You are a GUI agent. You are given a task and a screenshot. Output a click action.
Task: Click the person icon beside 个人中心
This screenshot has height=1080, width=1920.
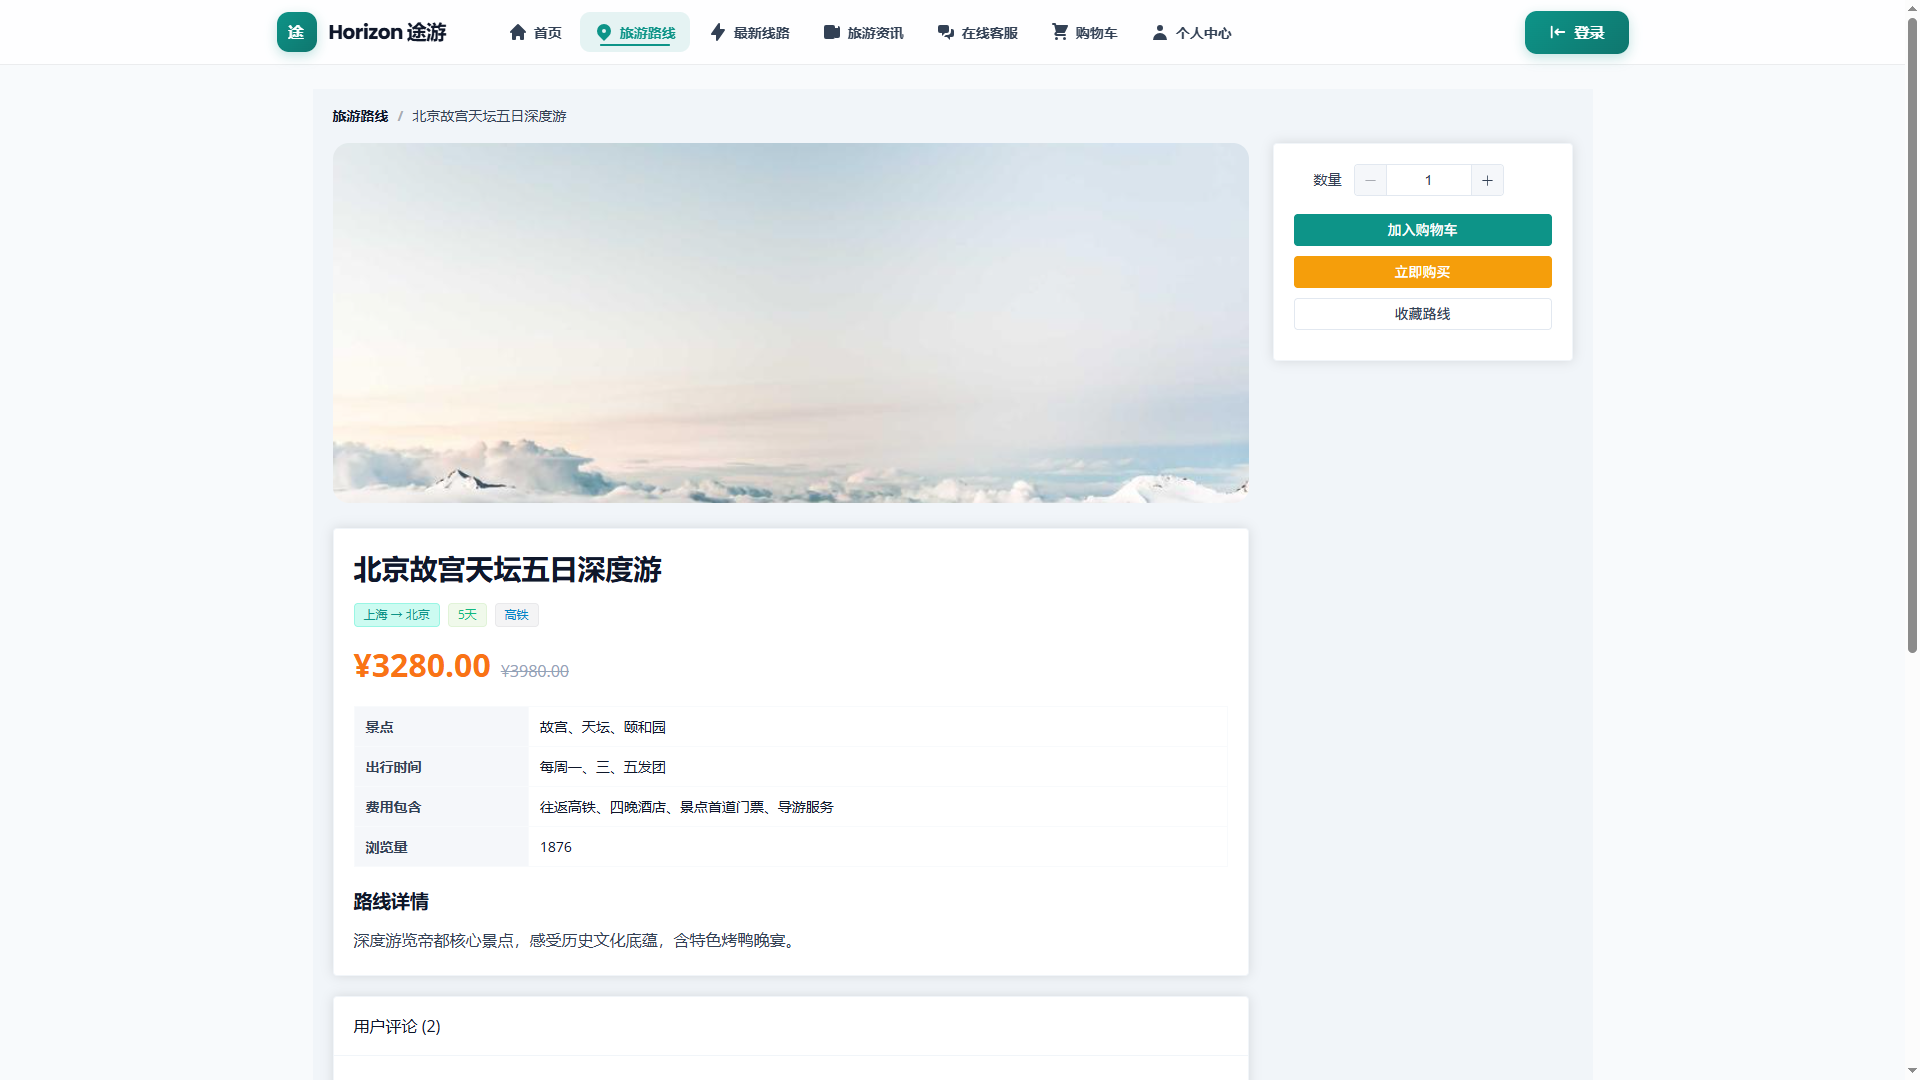click(1159, 32)
